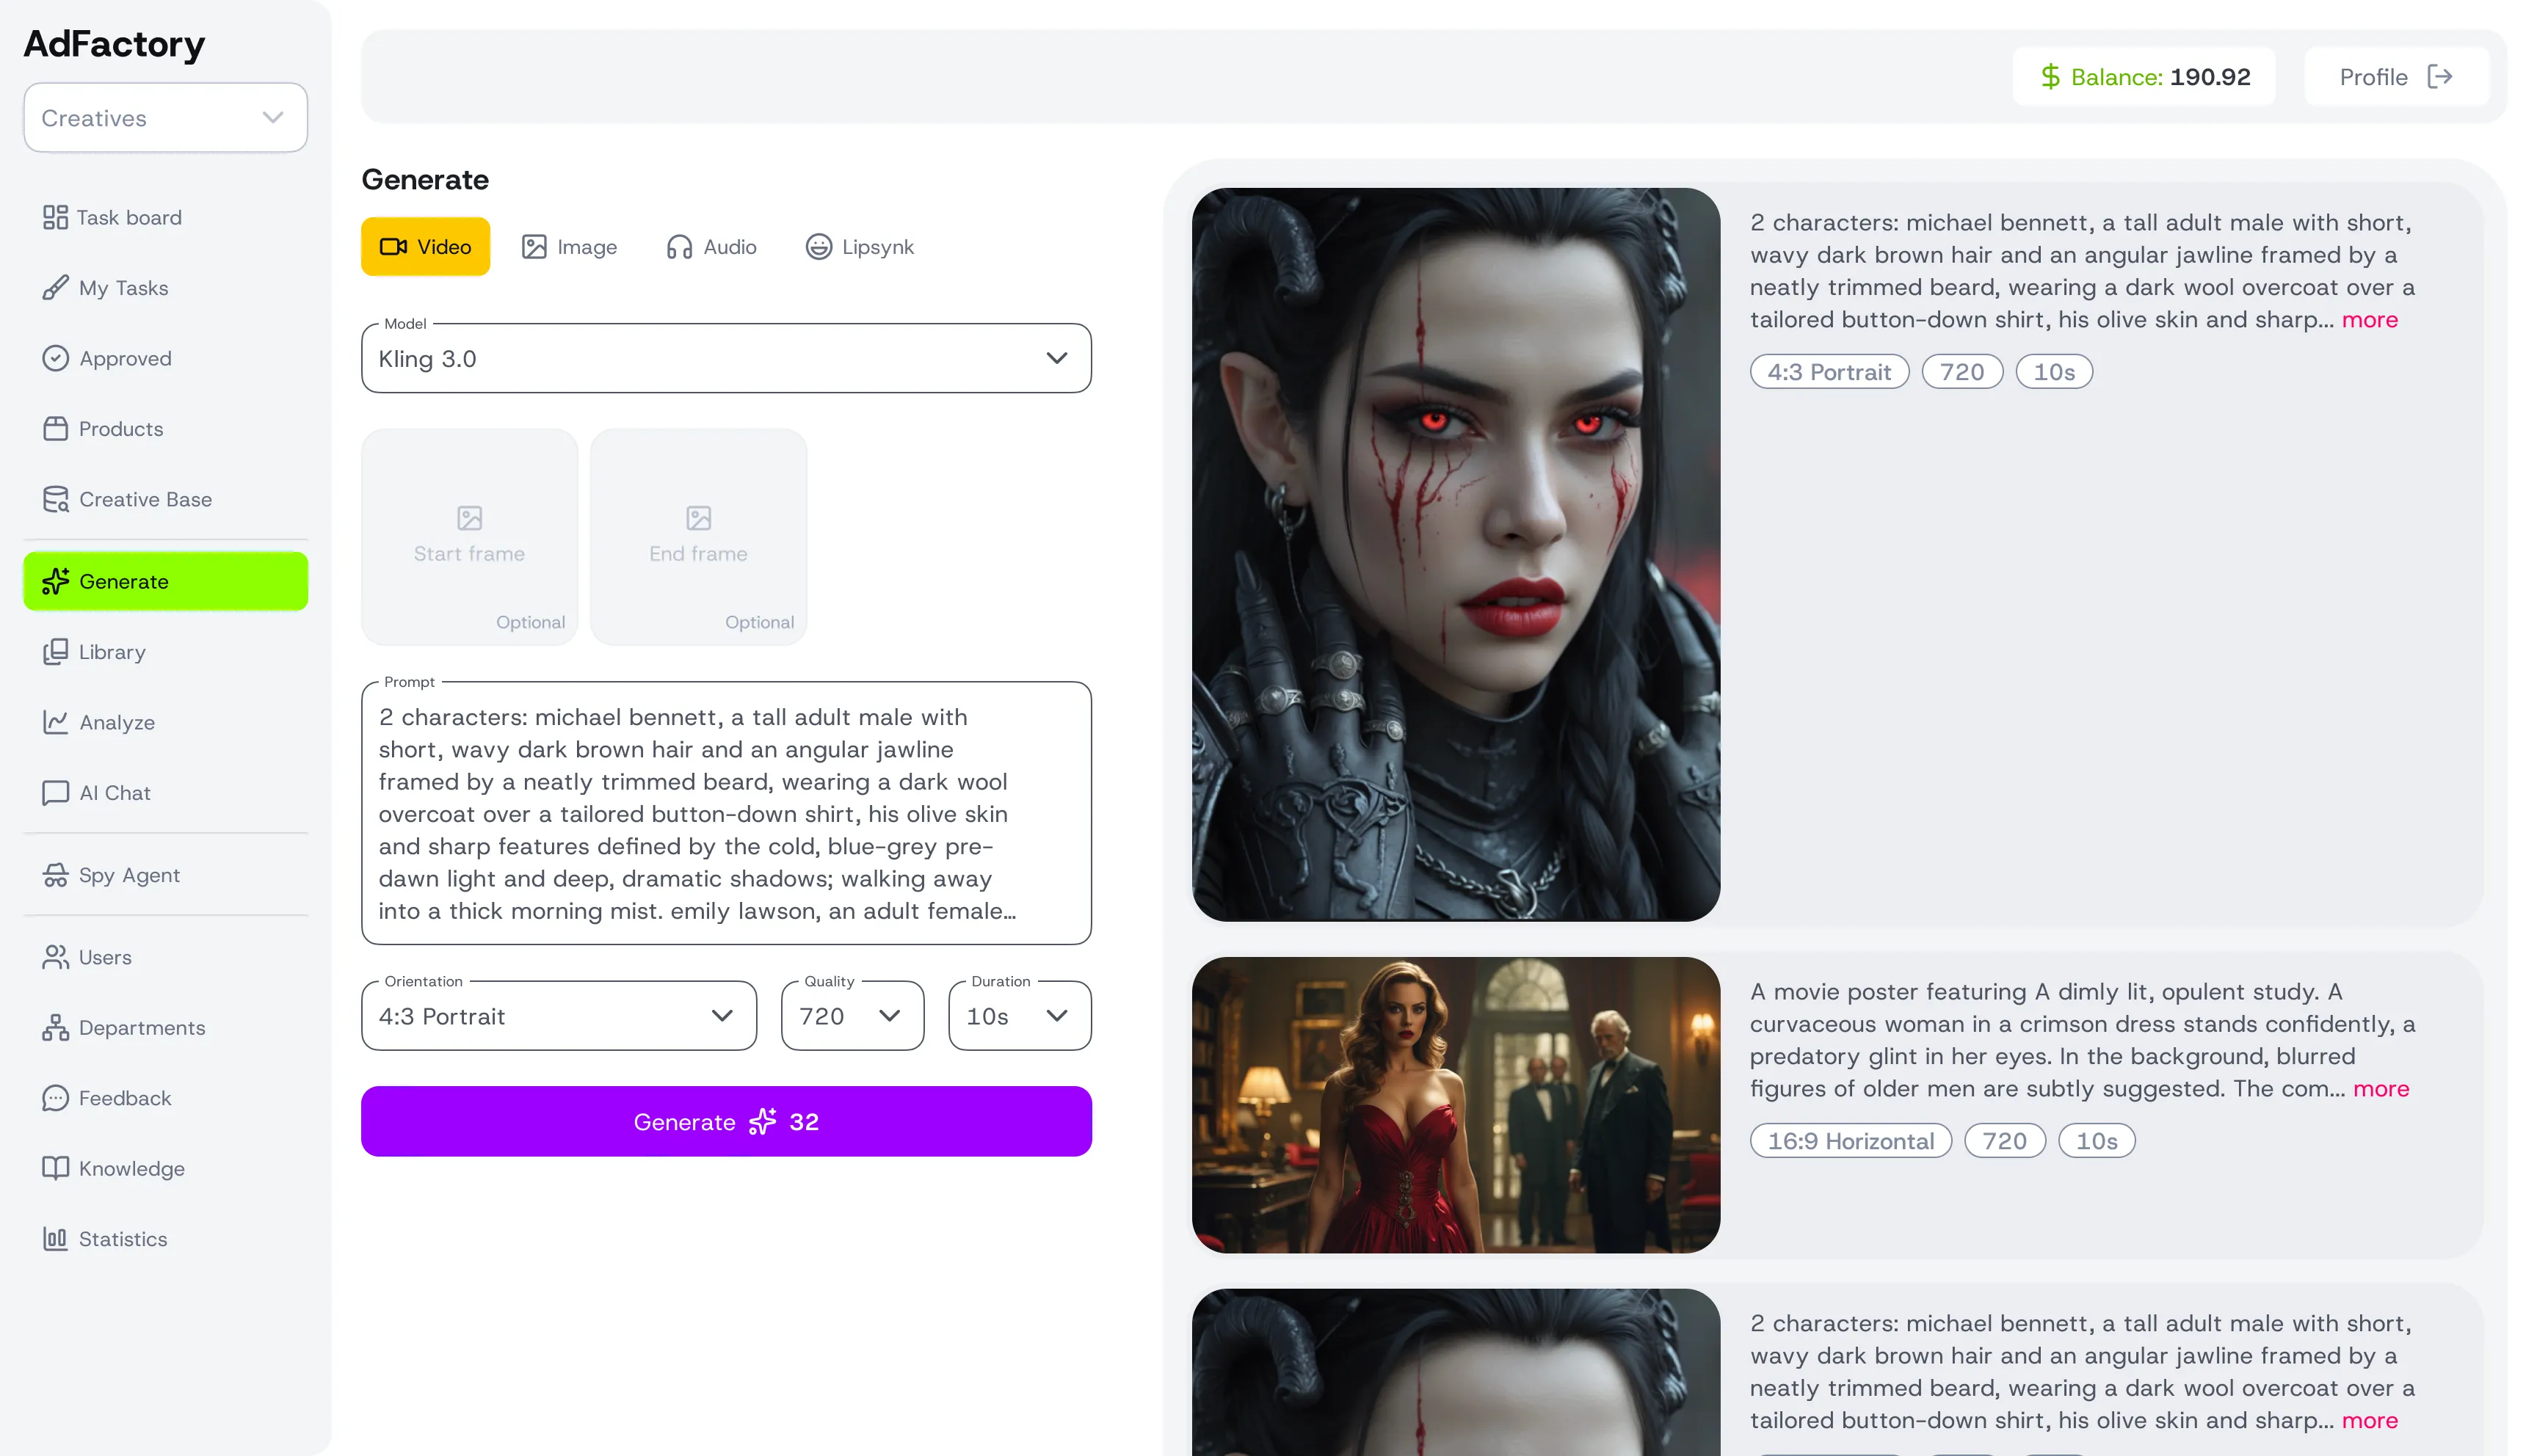Open AI Chat speech bubble icon
Viewport: 2537px width, 1456px height.
tap(55, 793)
